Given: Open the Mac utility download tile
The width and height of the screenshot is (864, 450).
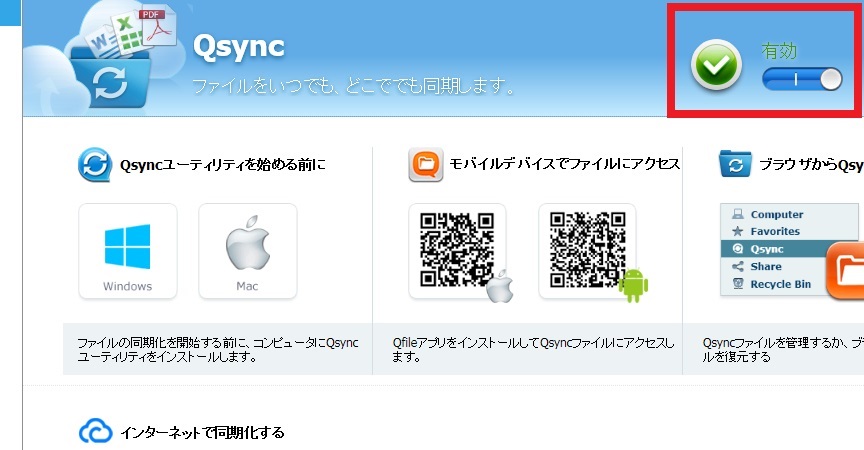Looking at the screenshot, I should click(x=248, y=251).
